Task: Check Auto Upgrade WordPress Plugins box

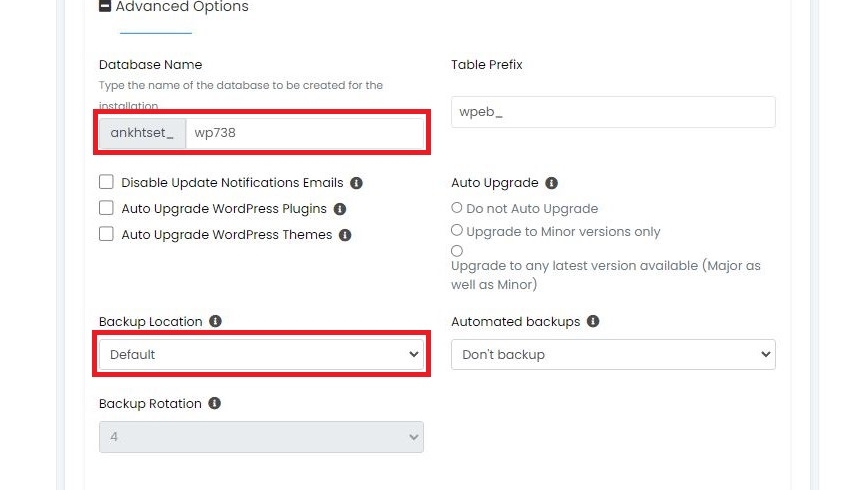Action: pyautogui.click(x=106, y=208)
